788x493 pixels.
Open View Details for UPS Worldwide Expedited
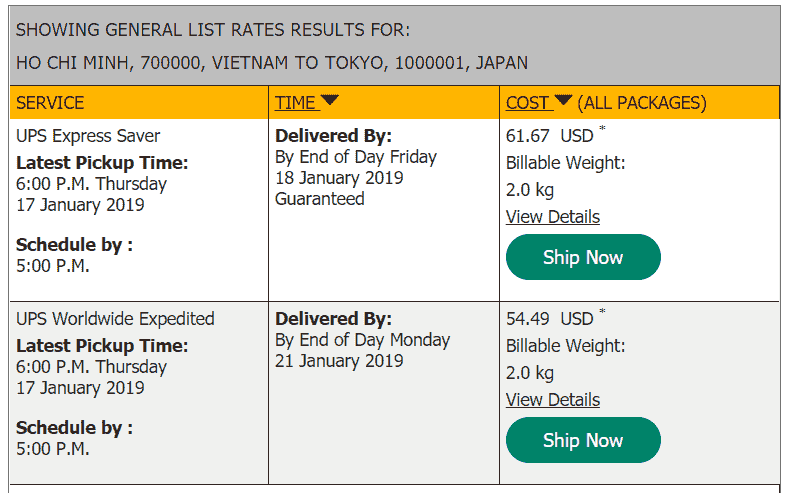553,400
